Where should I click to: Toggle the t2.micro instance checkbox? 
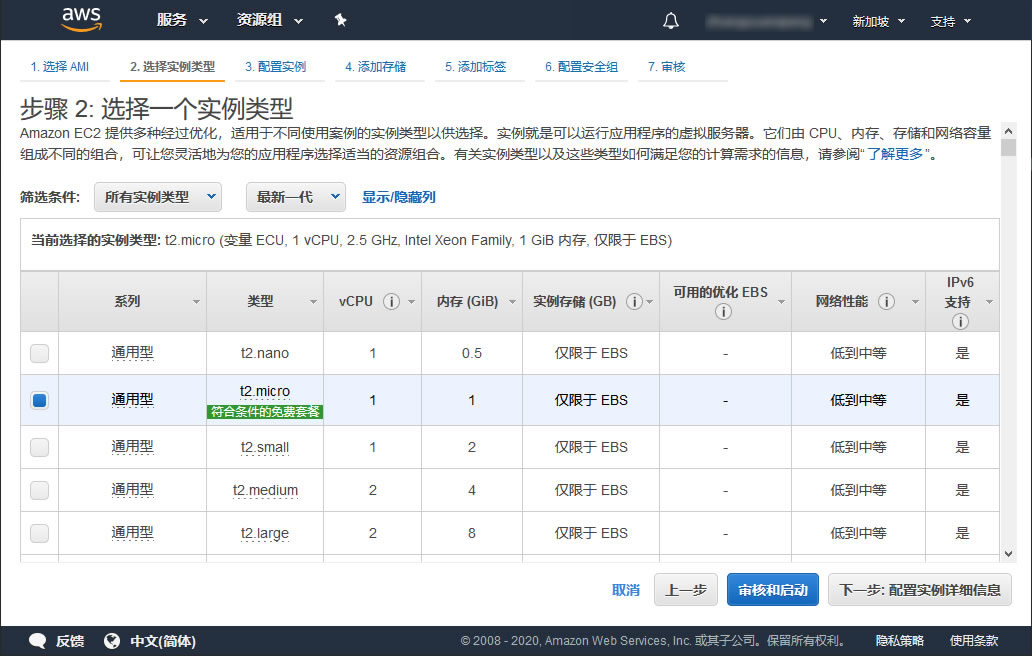39,400
